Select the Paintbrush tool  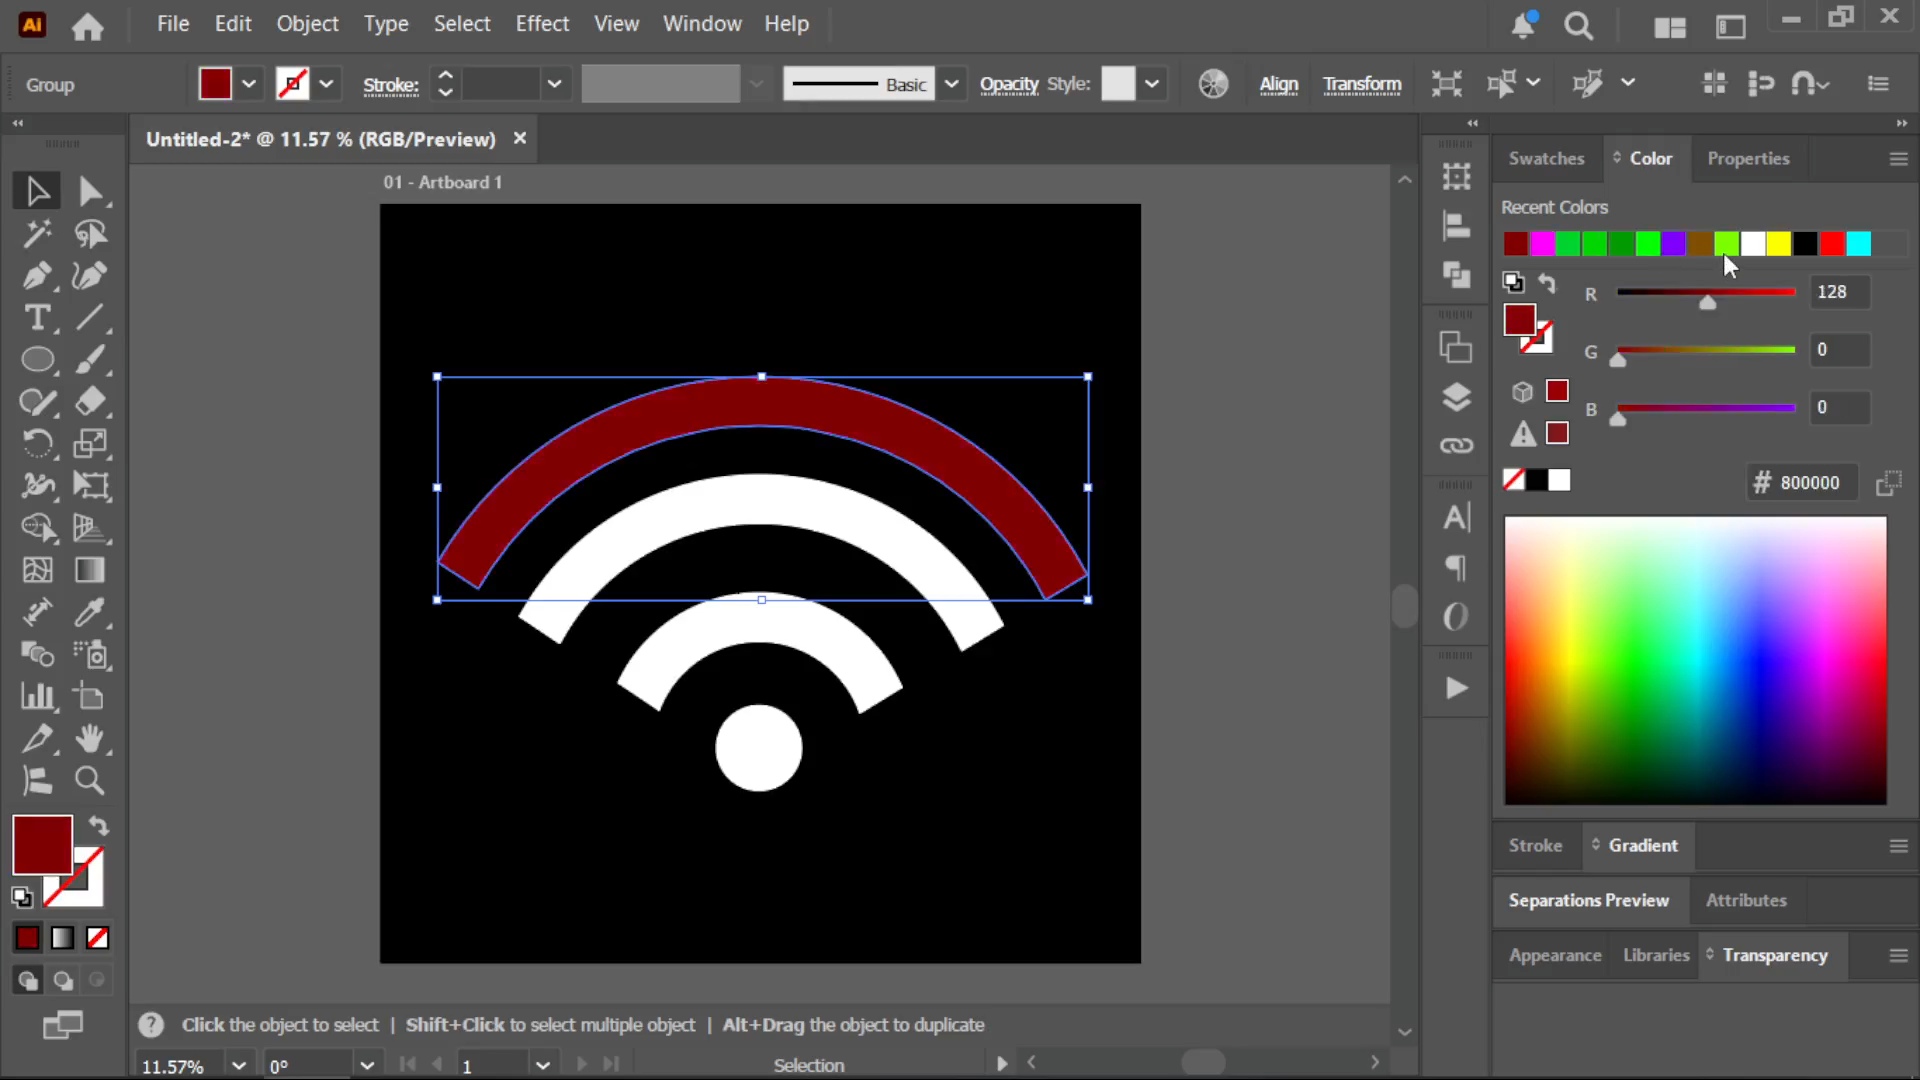pyautogui.click(x=90, y=360)
